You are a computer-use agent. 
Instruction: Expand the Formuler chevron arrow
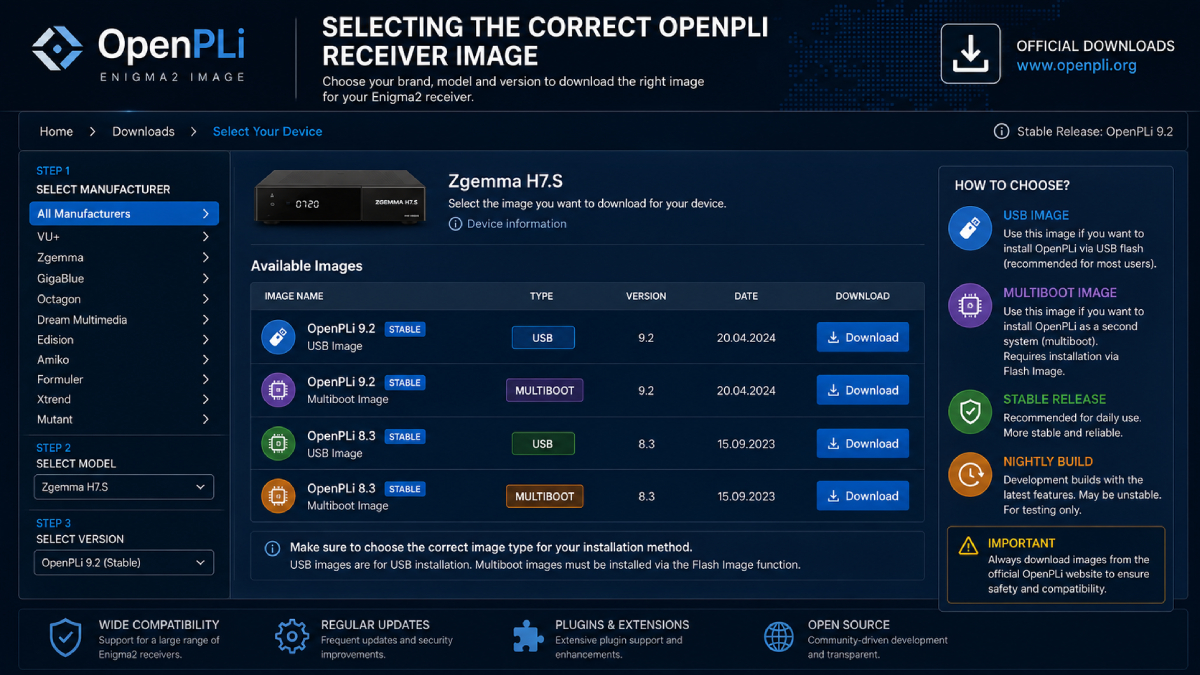tap(205, 379)
